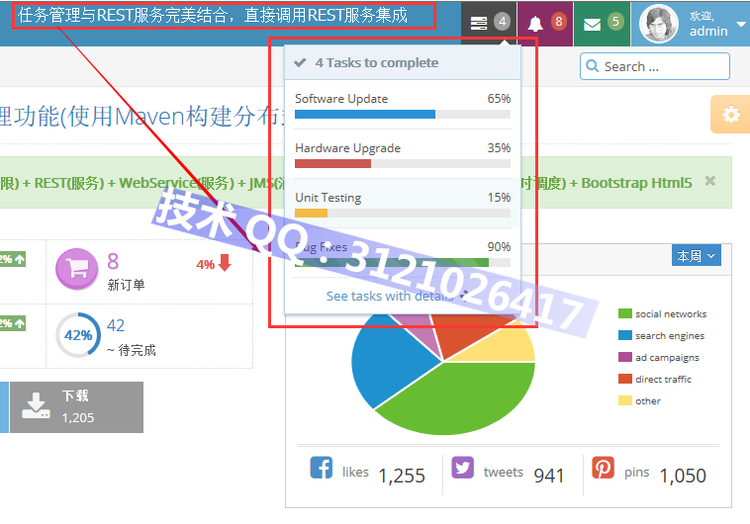Click the Hardware Upgrade red progress bar
Screen dimensions: 750x524
click(x=333, y=164)
